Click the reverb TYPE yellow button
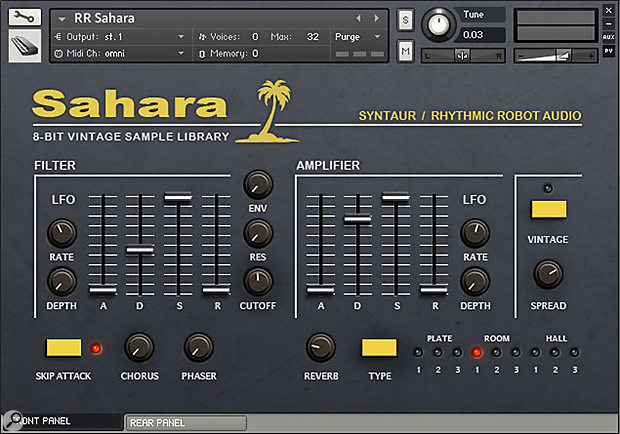The width and height of the screenshot is (620, 434). click(x=379, y=348)
